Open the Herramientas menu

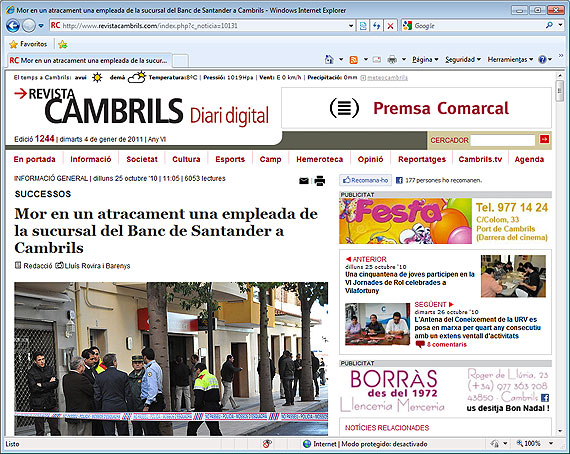click(510, 59)
